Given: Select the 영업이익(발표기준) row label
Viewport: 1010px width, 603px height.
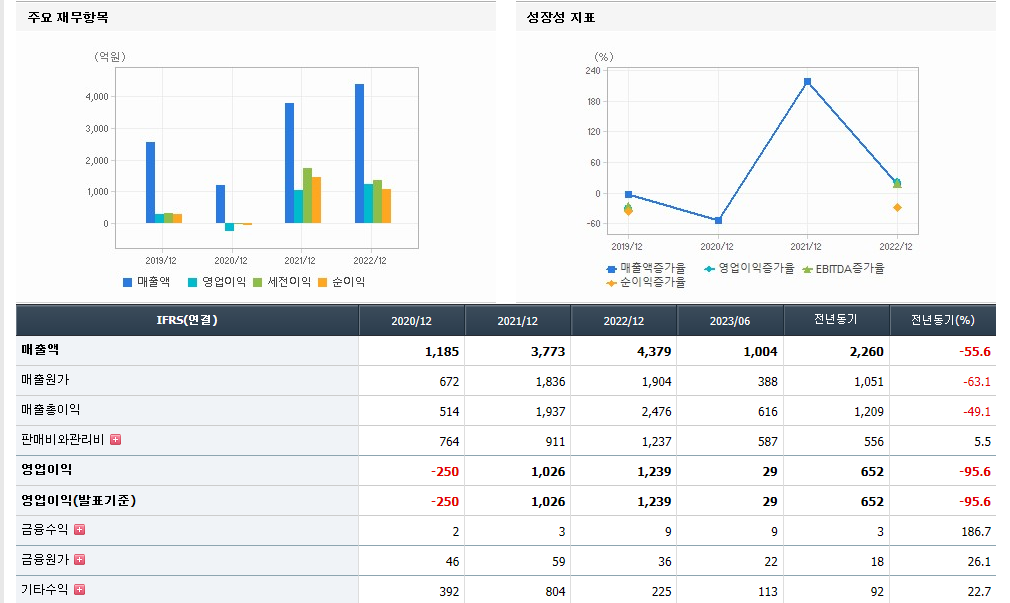Looking at the screenshot, I should pos(79,501).
